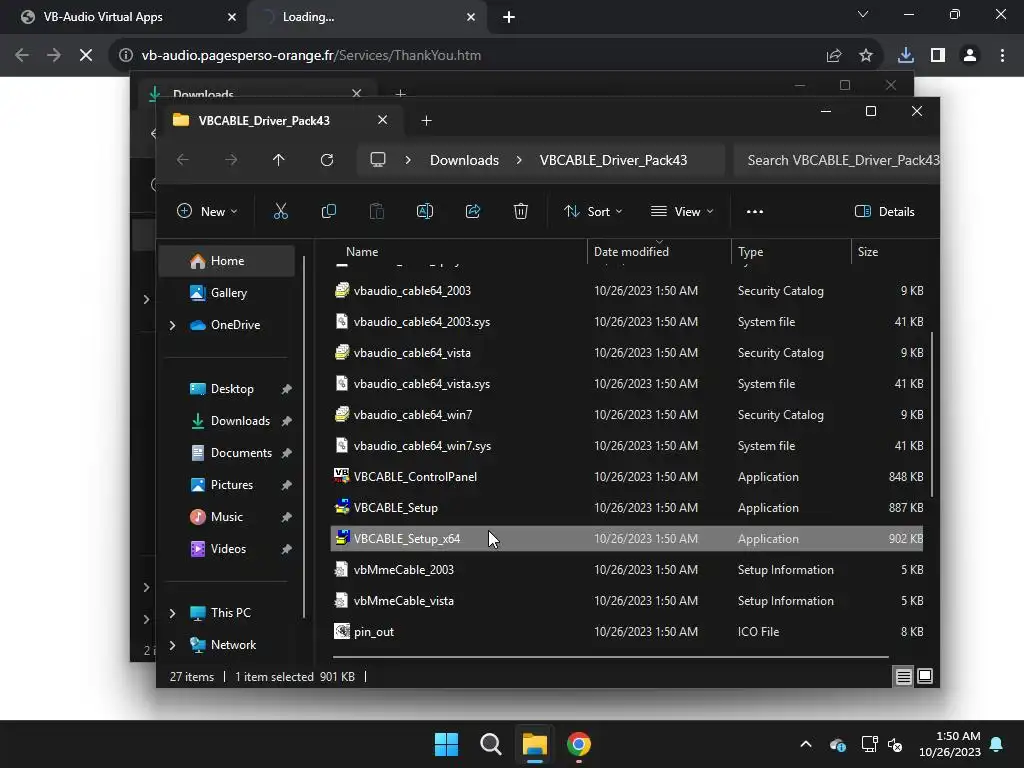Open the See more three-dots menu

[x=755, y=211]
